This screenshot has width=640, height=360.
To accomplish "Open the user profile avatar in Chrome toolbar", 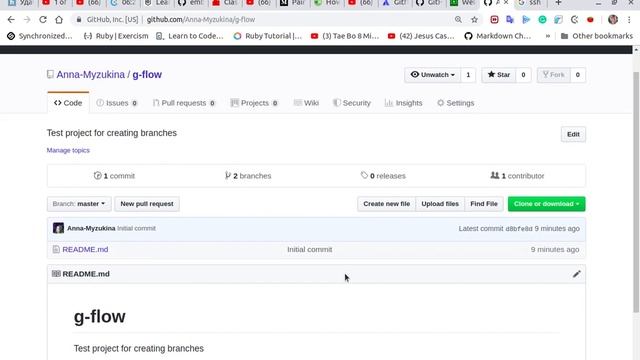I will tap(613, 20).
